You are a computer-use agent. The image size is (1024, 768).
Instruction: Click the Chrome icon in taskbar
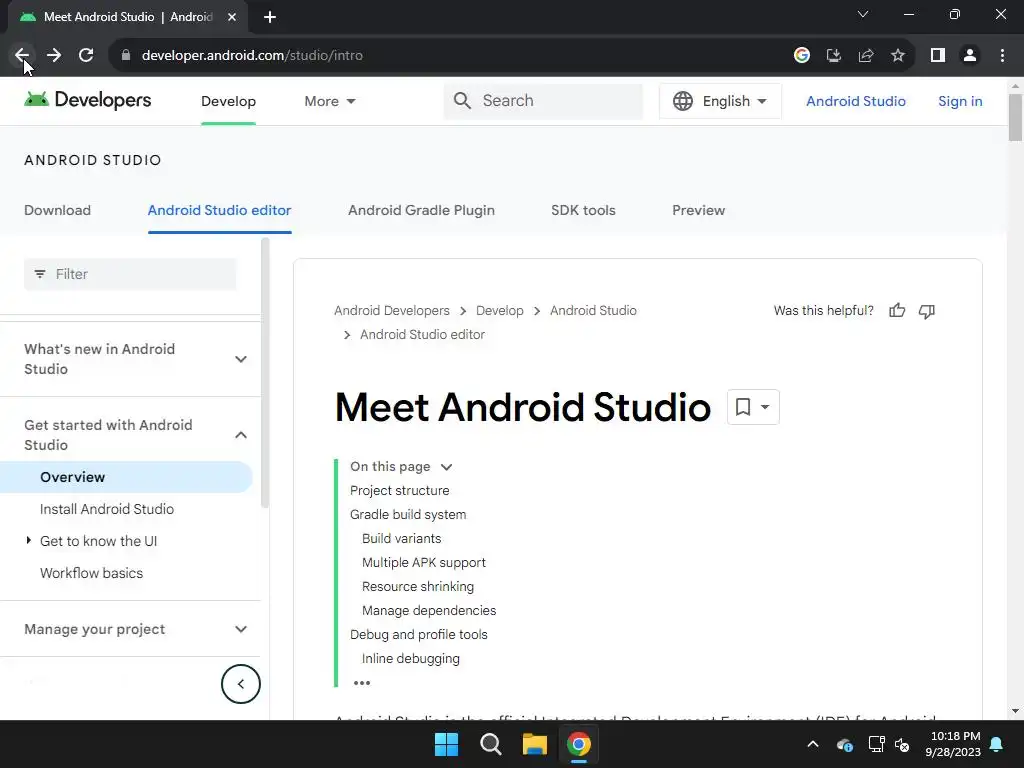click(x=579, y=744)
